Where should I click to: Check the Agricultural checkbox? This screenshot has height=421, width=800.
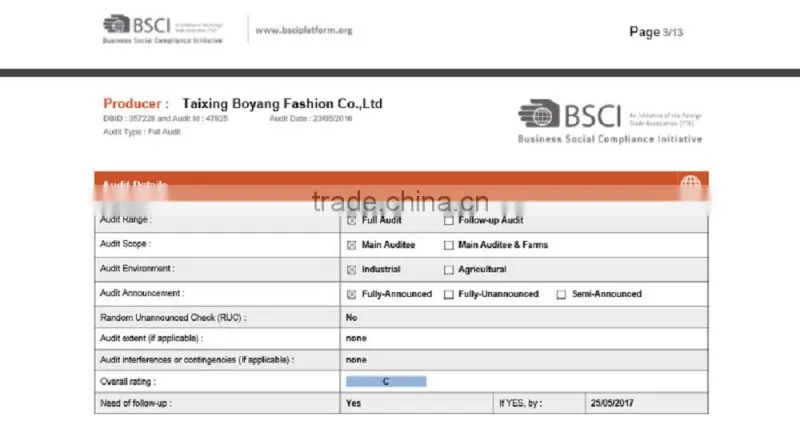pyautogui.click(x=448, y=269)
